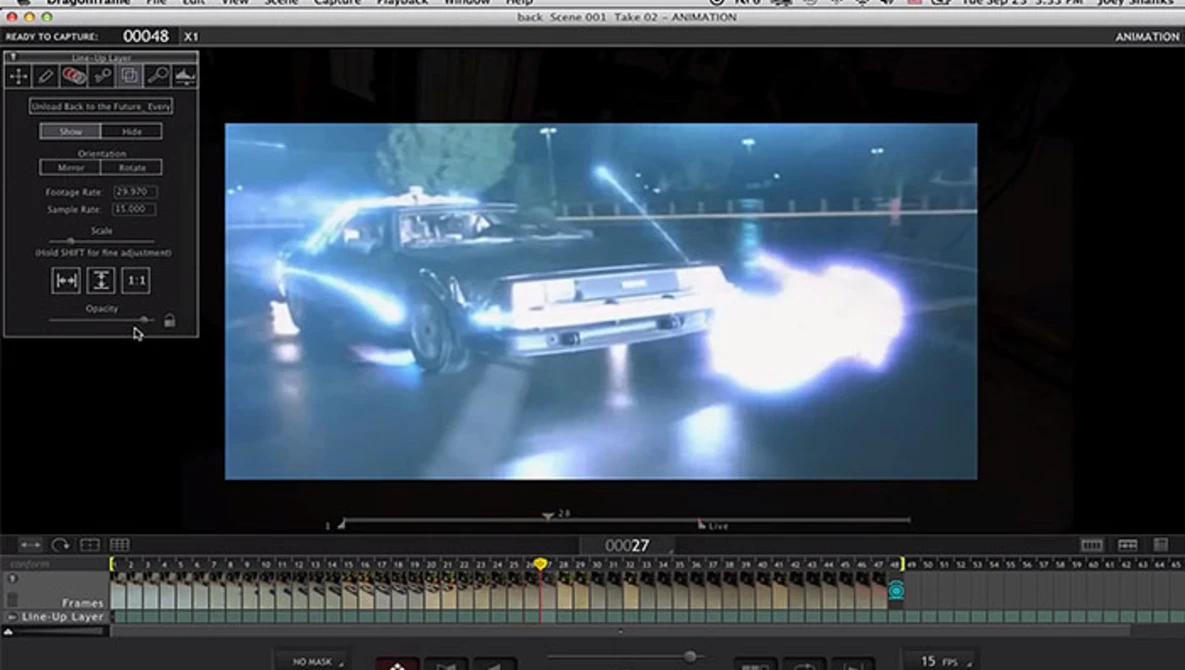Click the conform label in the timeline
1185x670 pixels.
click(30, 563)
